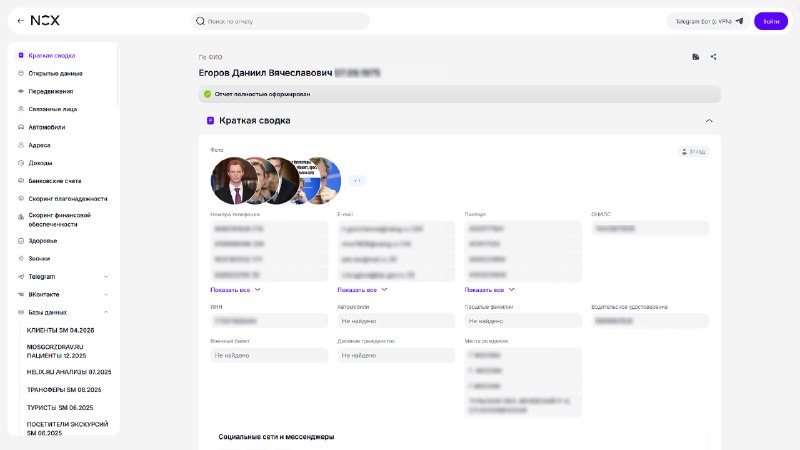The image size is (800, 450).
Task: Collapse the Краткая сводка section
Action: tap(709, 121)
